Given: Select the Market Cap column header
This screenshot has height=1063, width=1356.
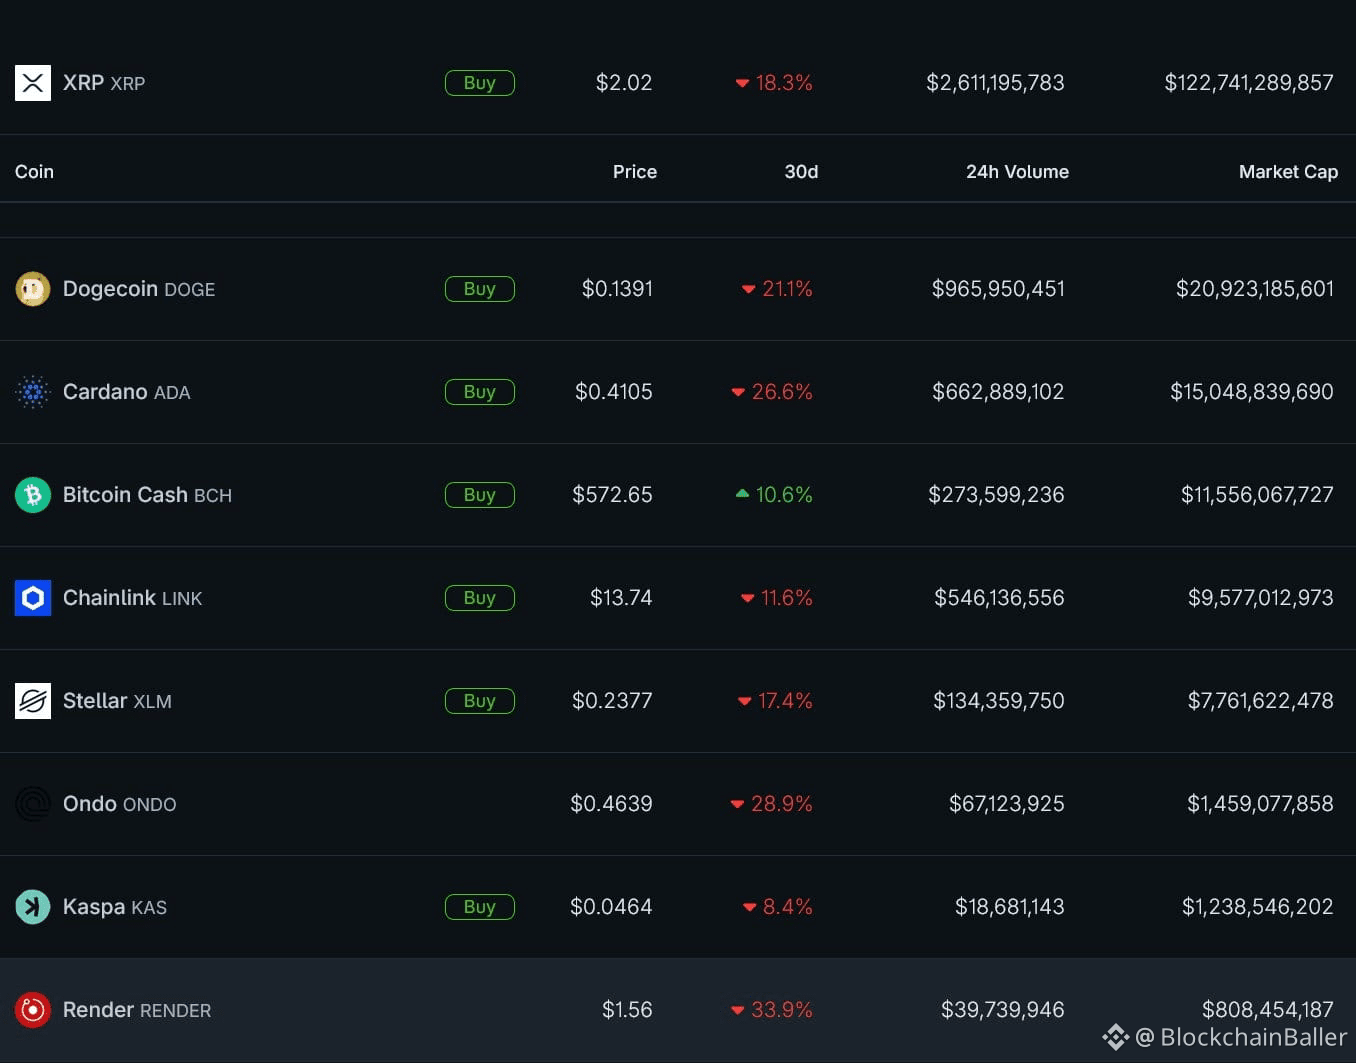Looking at the screenshot, I should tap(1288, 171).
